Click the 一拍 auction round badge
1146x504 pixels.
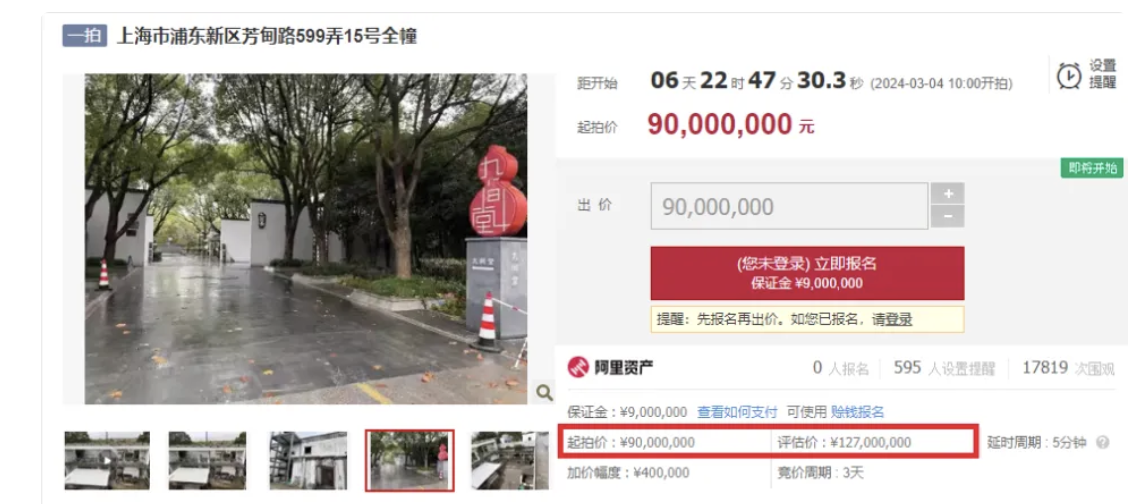click(x=85, y=36)
